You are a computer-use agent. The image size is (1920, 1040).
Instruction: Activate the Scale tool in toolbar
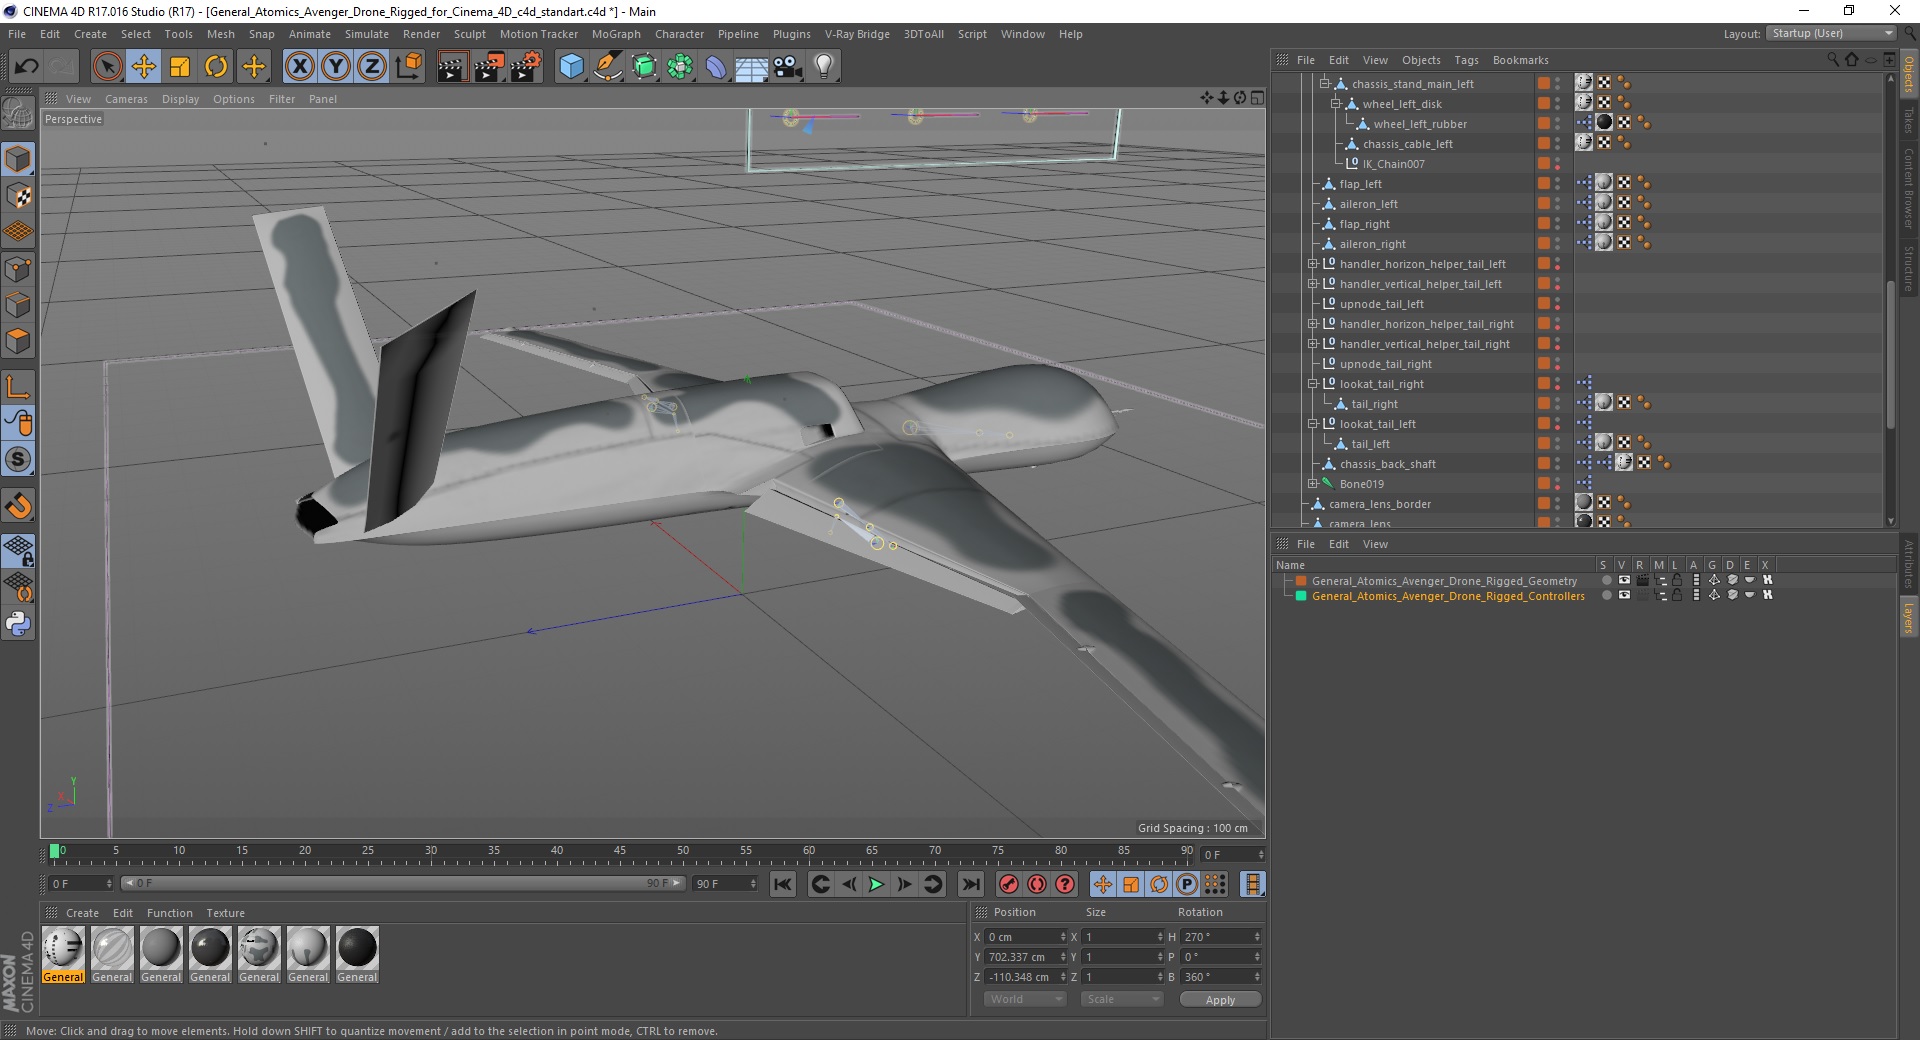tap(180, 67)
